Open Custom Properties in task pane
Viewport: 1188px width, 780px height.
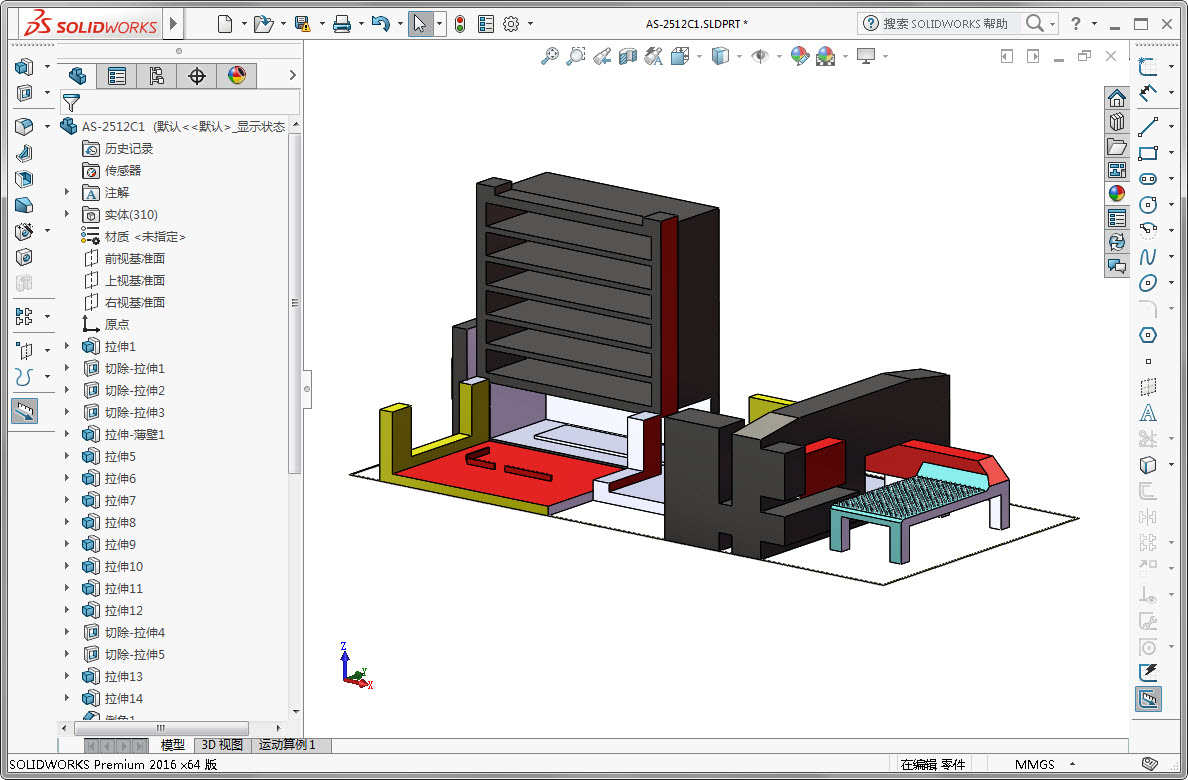pos(1117,218)
